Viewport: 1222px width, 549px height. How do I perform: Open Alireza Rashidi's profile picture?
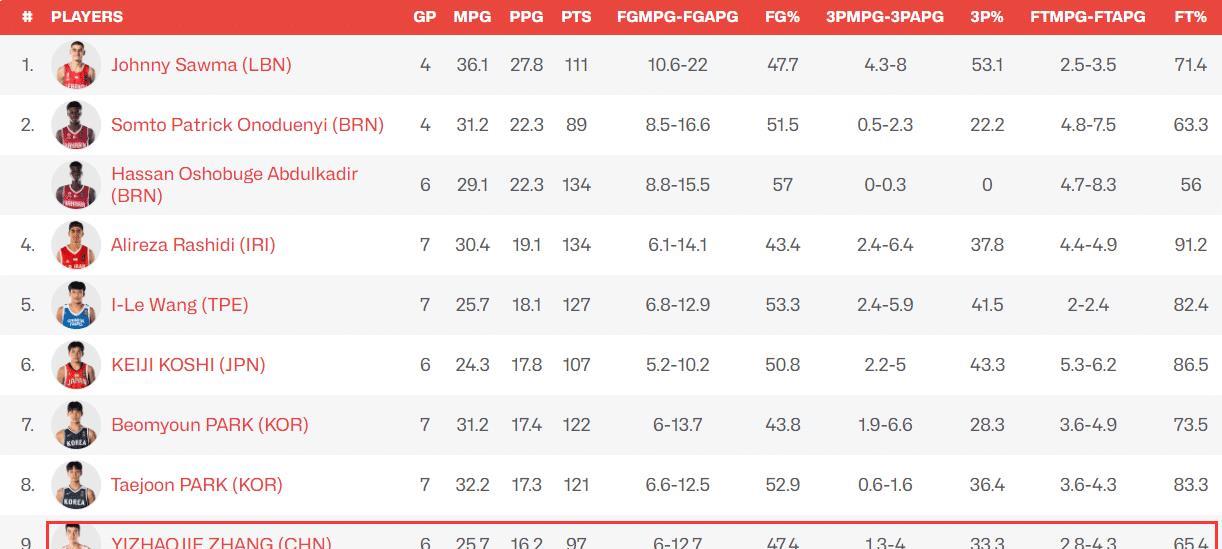click(x=76, y=245)
